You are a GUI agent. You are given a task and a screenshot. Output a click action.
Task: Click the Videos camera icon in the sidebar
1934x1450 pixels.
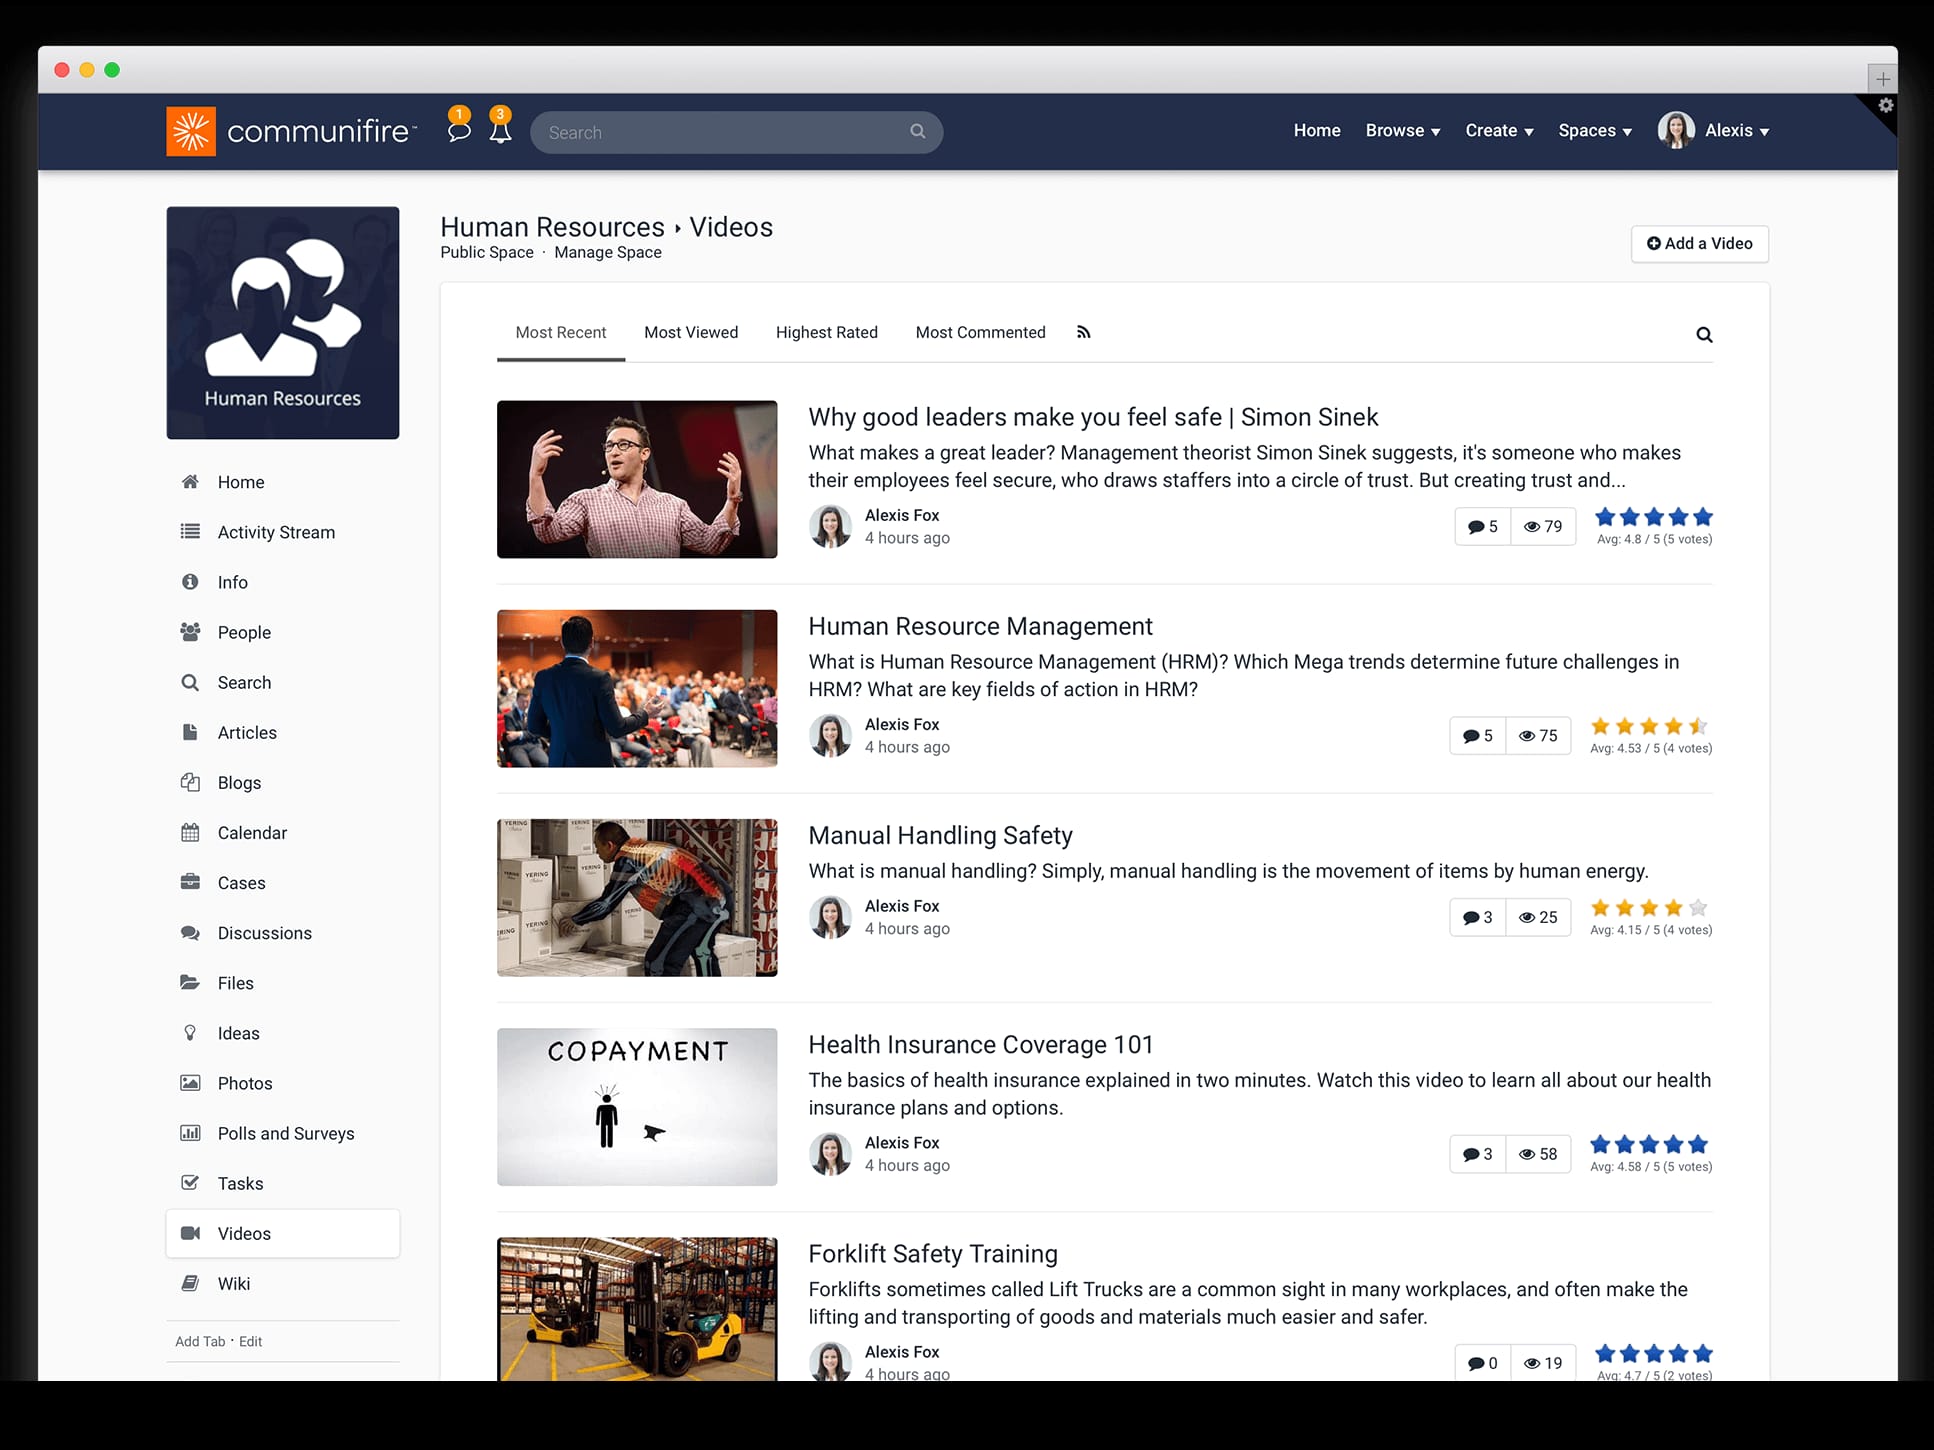tap(190, 1233)
